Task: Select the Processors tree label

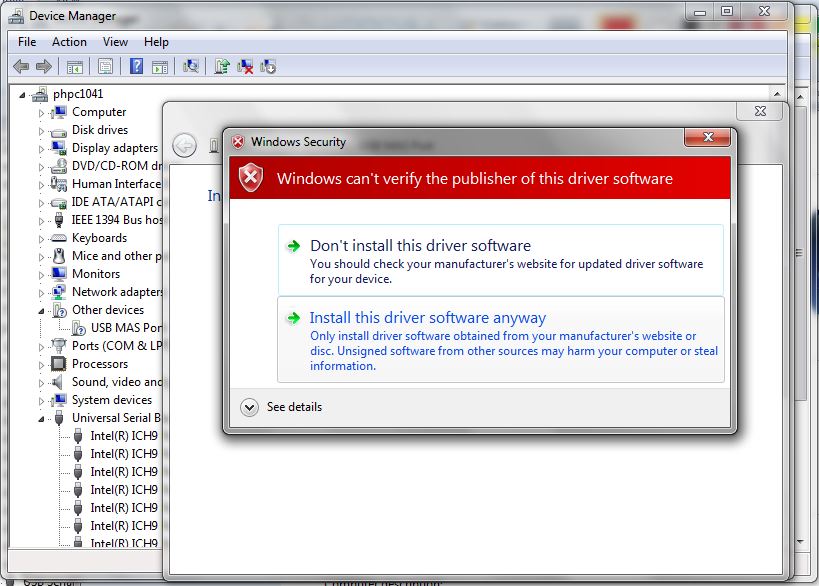Action: tap(100, 364)
